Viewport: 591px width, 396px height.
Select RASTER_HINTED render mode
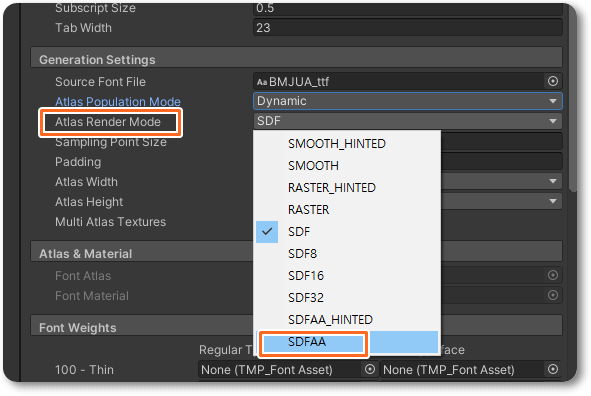[x=347, y=188]
